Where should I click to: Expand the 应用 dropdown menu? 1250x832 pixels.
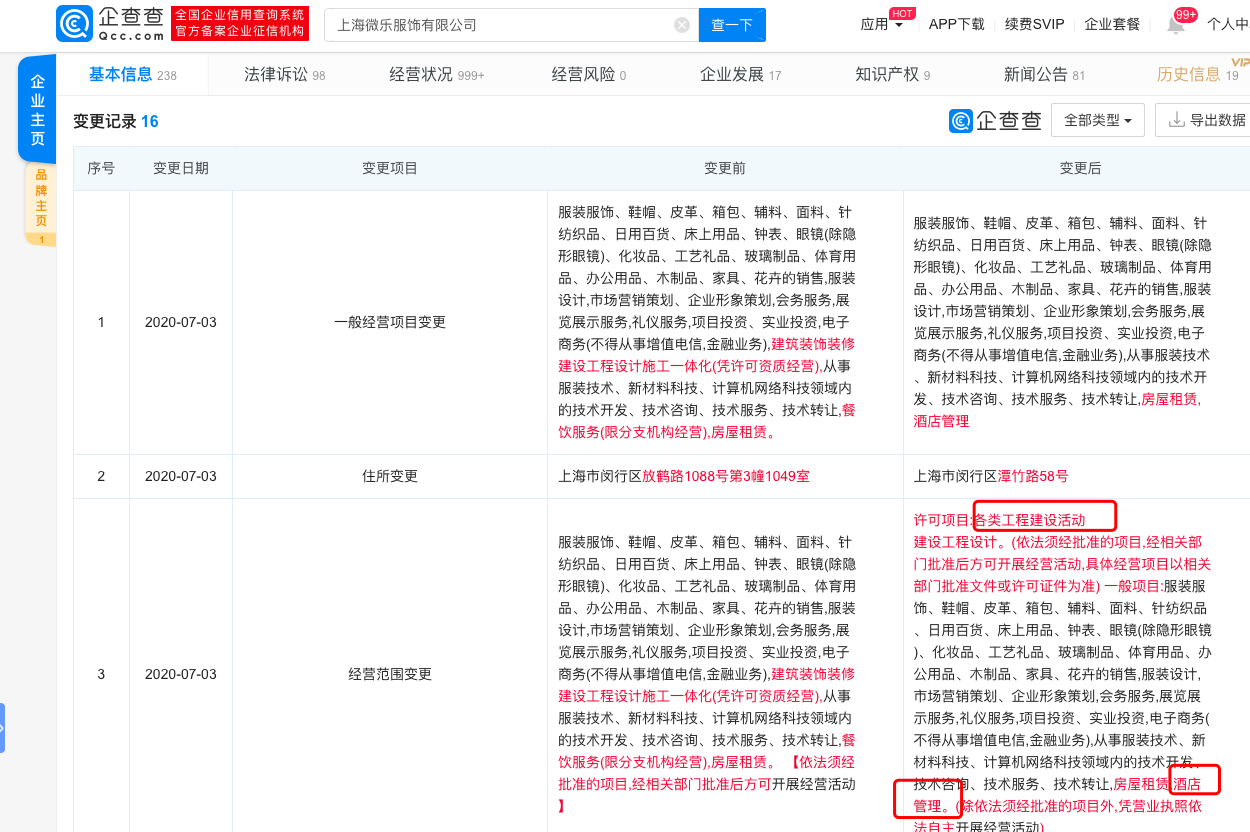pos(882,25)
